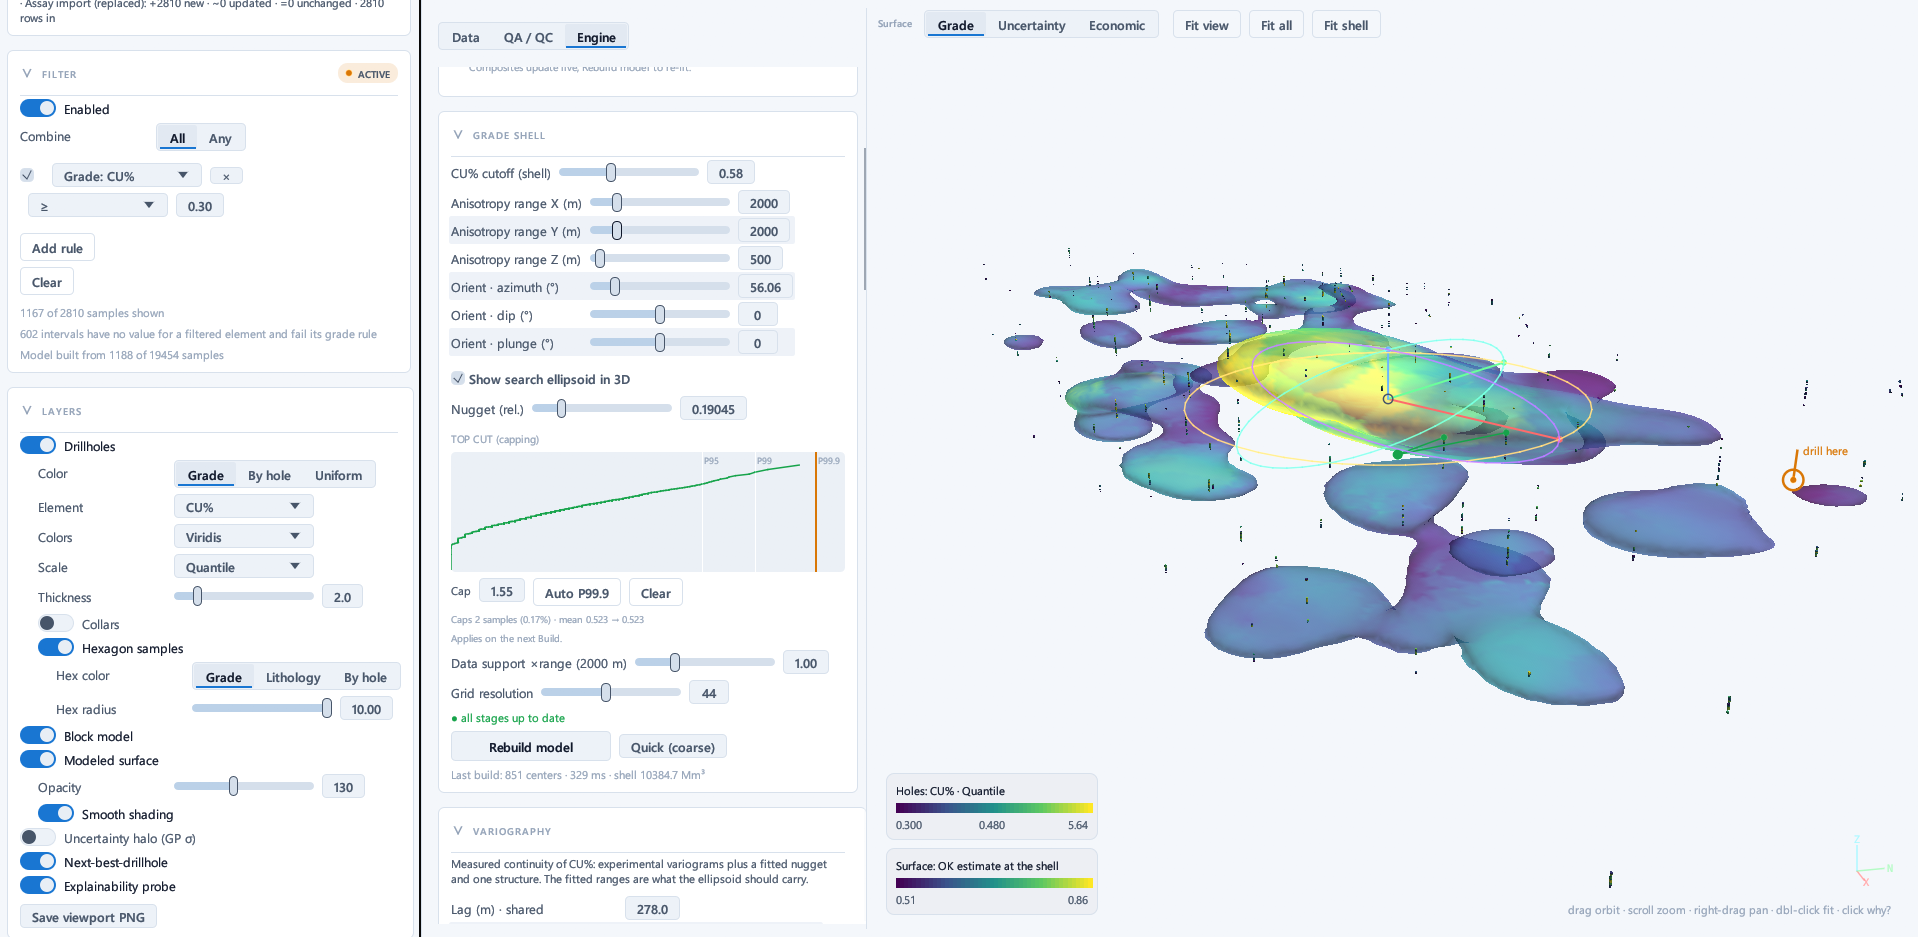Click the filter Clear button
The width and height of the screenshot is (1918, 937).
click(47, 282)
